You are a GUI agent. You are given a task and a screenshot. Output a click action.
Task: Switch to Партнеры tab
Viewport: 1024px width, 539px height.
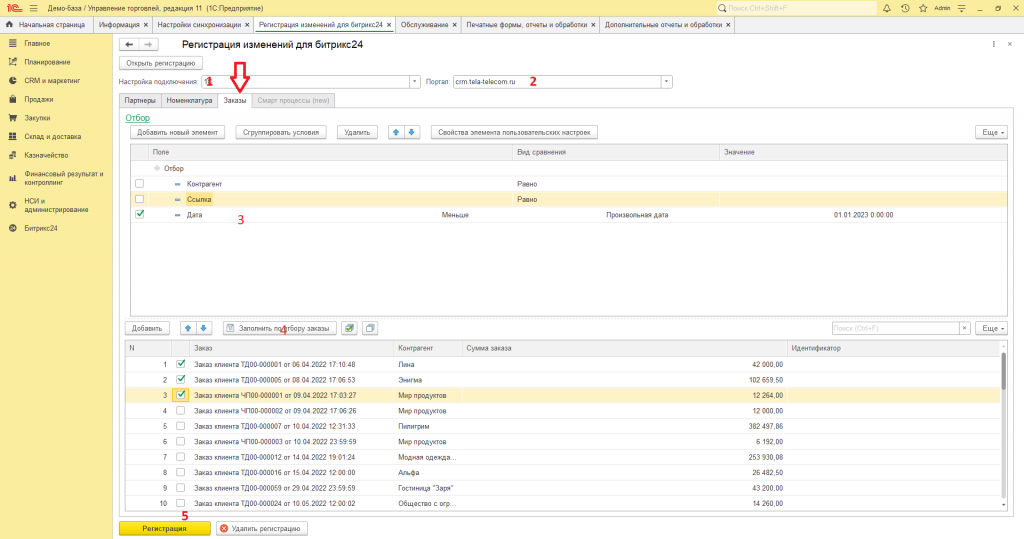tap(140, 101)
